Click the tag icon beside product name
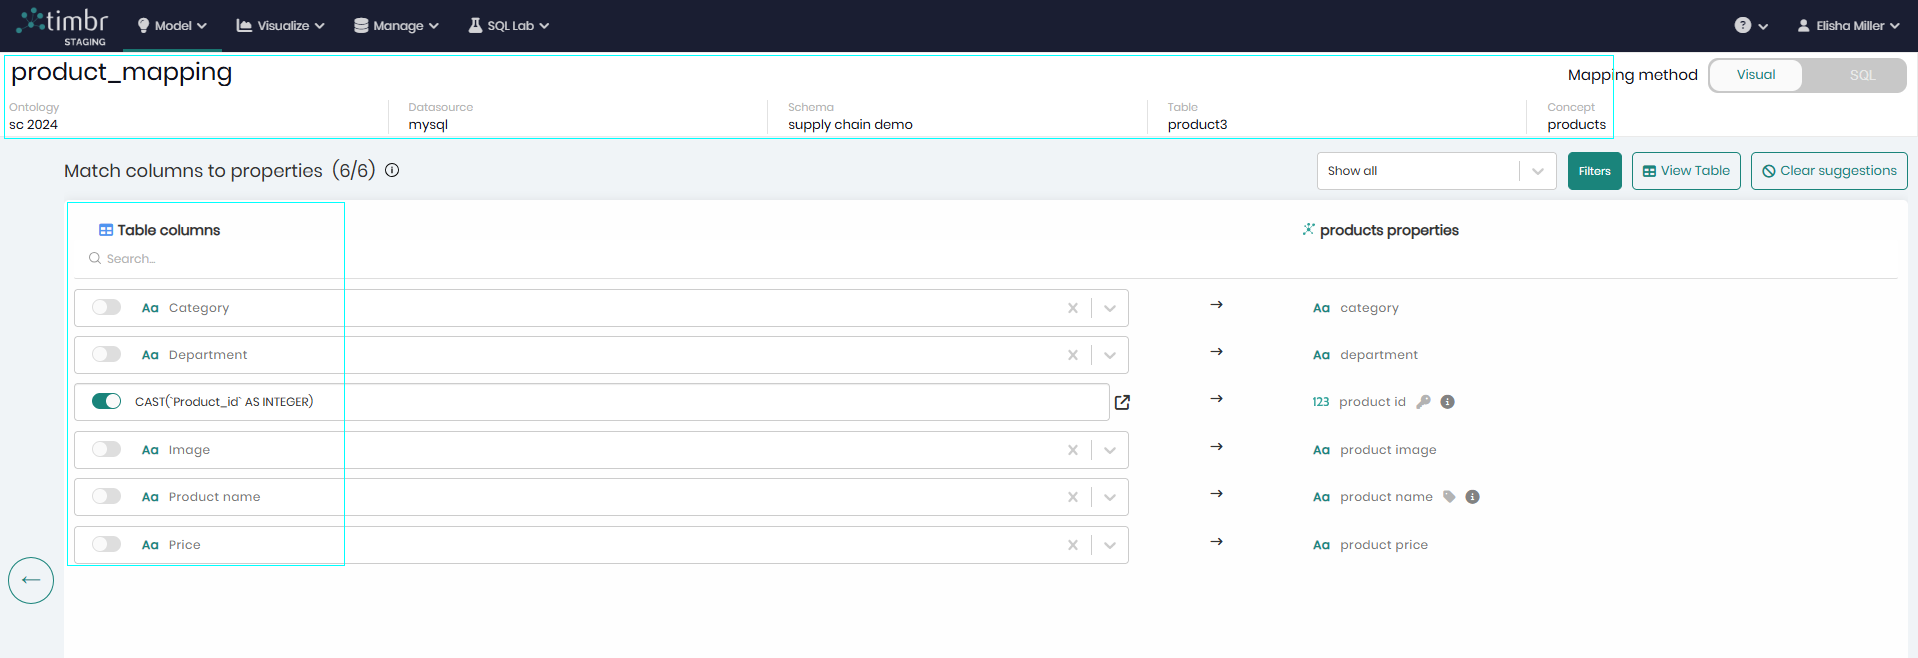Viewport: 1918px width, 658px height. click(1449, 497)
